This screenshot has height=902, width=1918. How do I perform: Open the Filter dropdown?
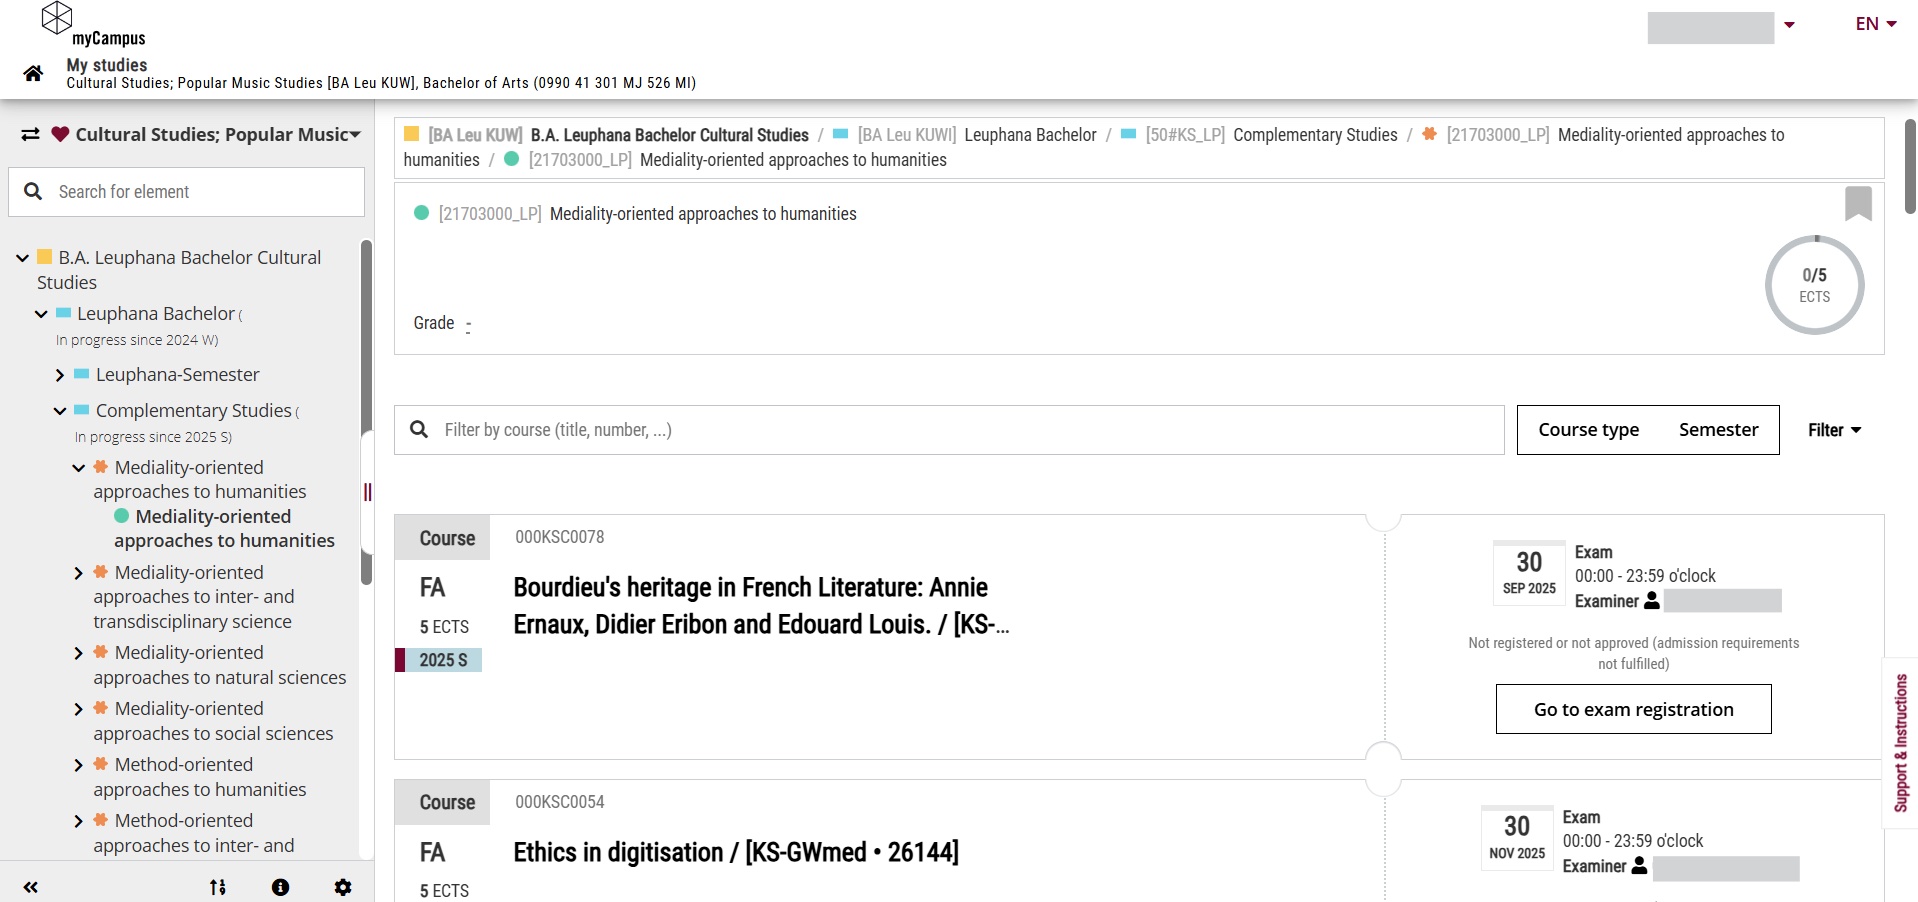[x=1834, y=430]
